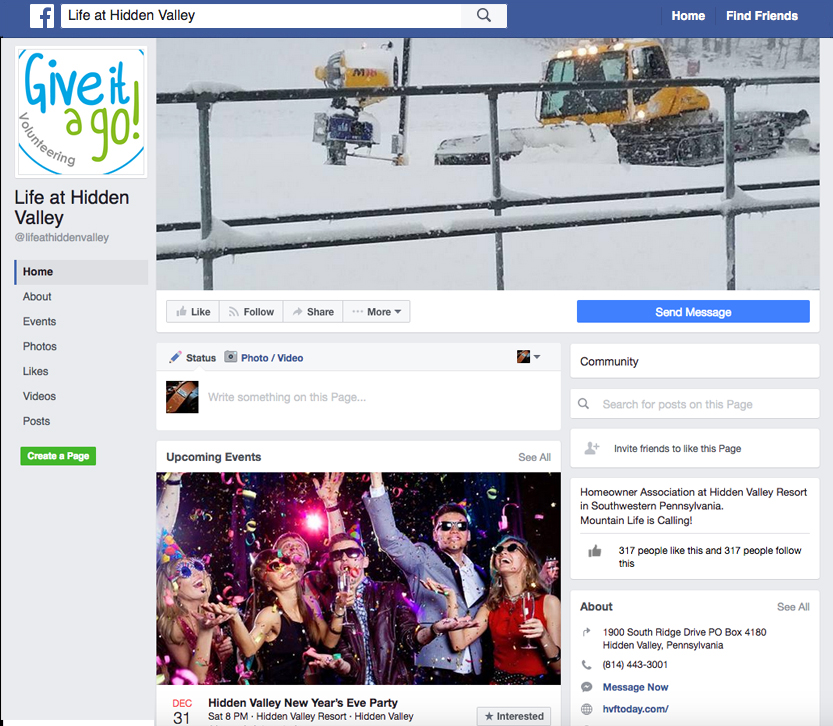Image resolution: width=833 pixels, height=726 pixels.
Task: Visit the hvftoday.com/ website link
Action: tap(635, 709)
